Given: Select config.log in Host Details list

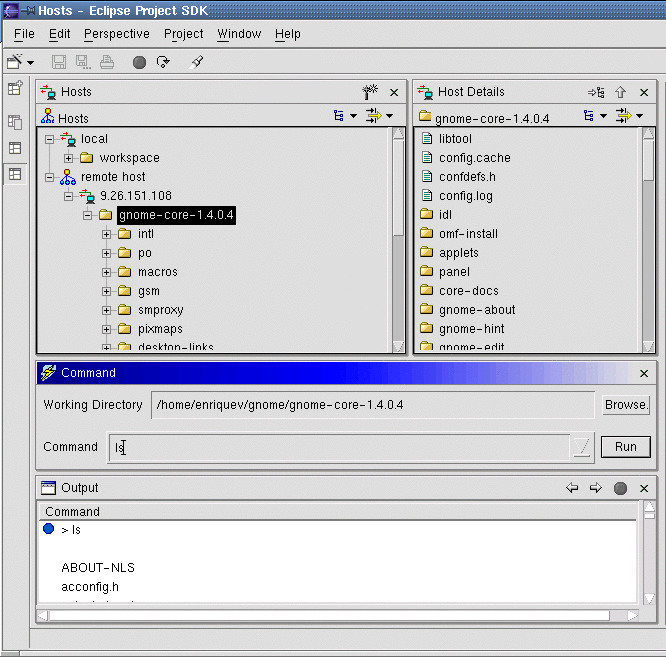Looking at the screenshot, I should [x=465, y=196].
